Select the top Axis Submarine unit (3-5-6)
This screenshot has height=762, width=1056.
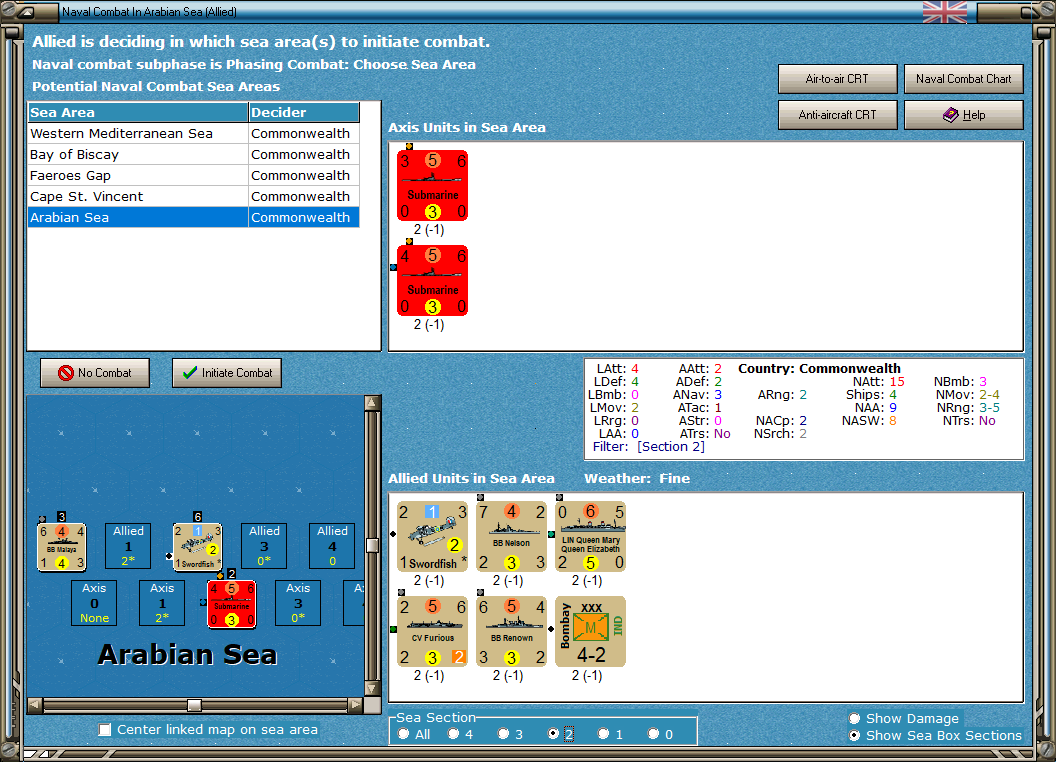coord(432,185)
